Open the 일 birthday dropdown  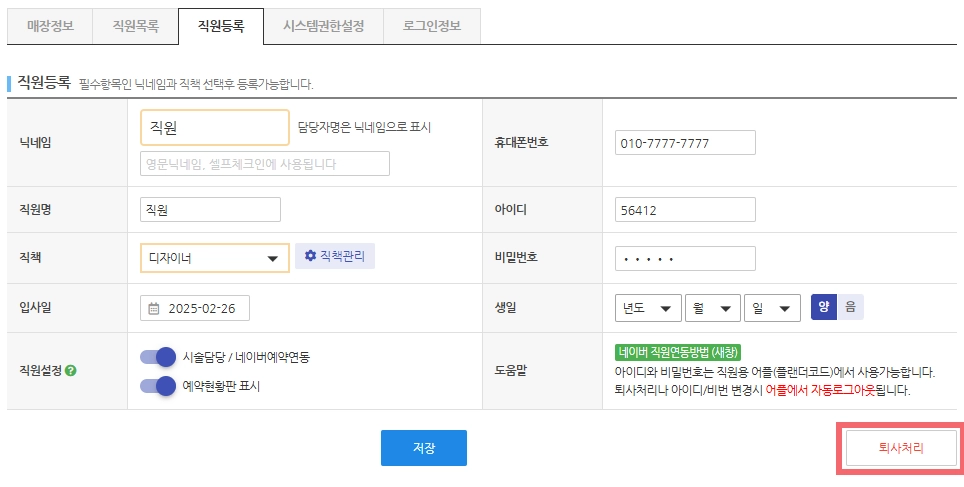coord(772,308)
